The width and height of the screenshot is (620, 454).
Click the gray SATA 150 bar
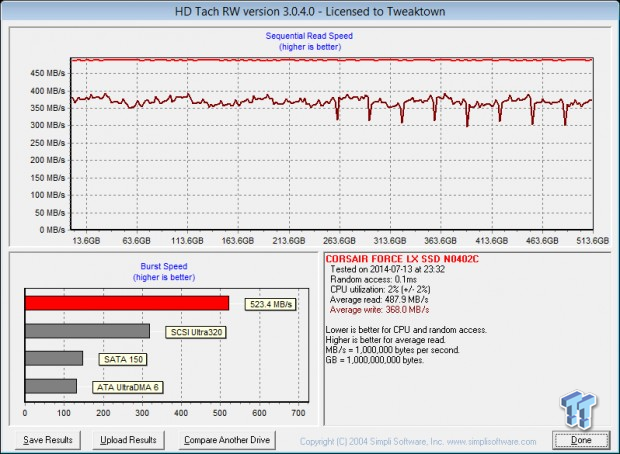54,358
